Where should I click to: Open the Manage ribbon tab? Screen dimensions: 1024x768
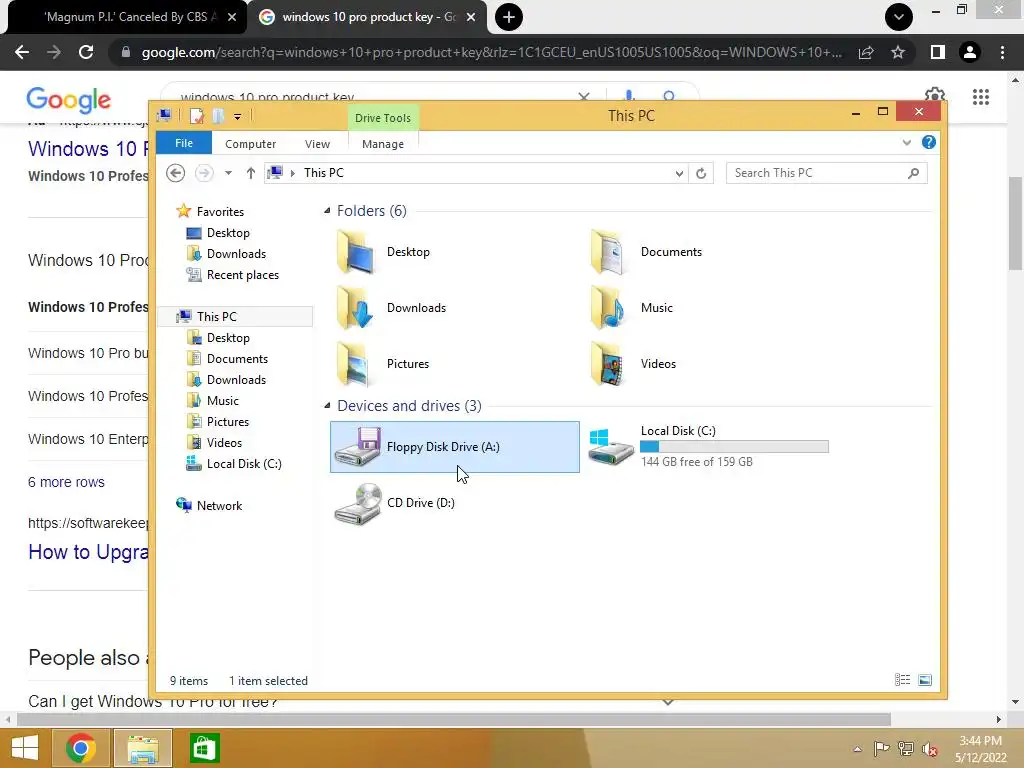(x=383, y=144)
